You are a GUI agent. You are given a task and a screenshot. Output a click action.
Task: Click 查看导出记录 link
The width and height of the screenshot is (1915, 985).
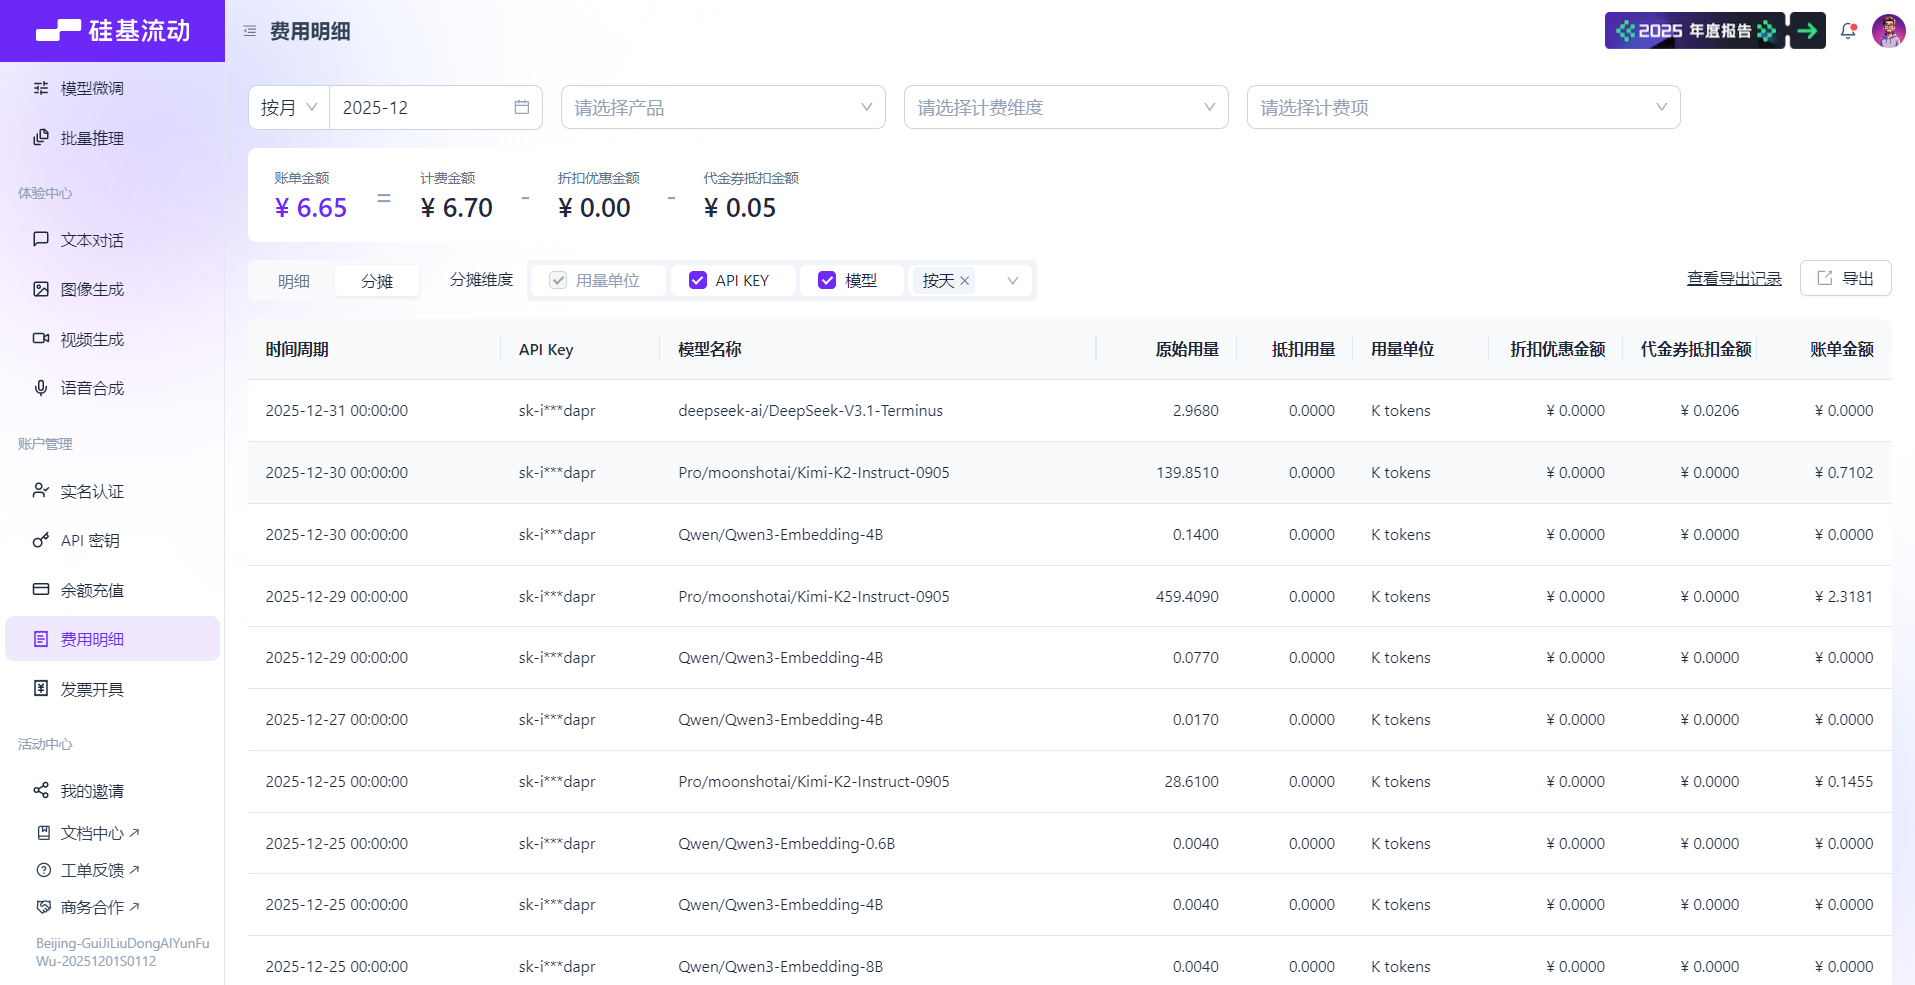pos(1734,279)
